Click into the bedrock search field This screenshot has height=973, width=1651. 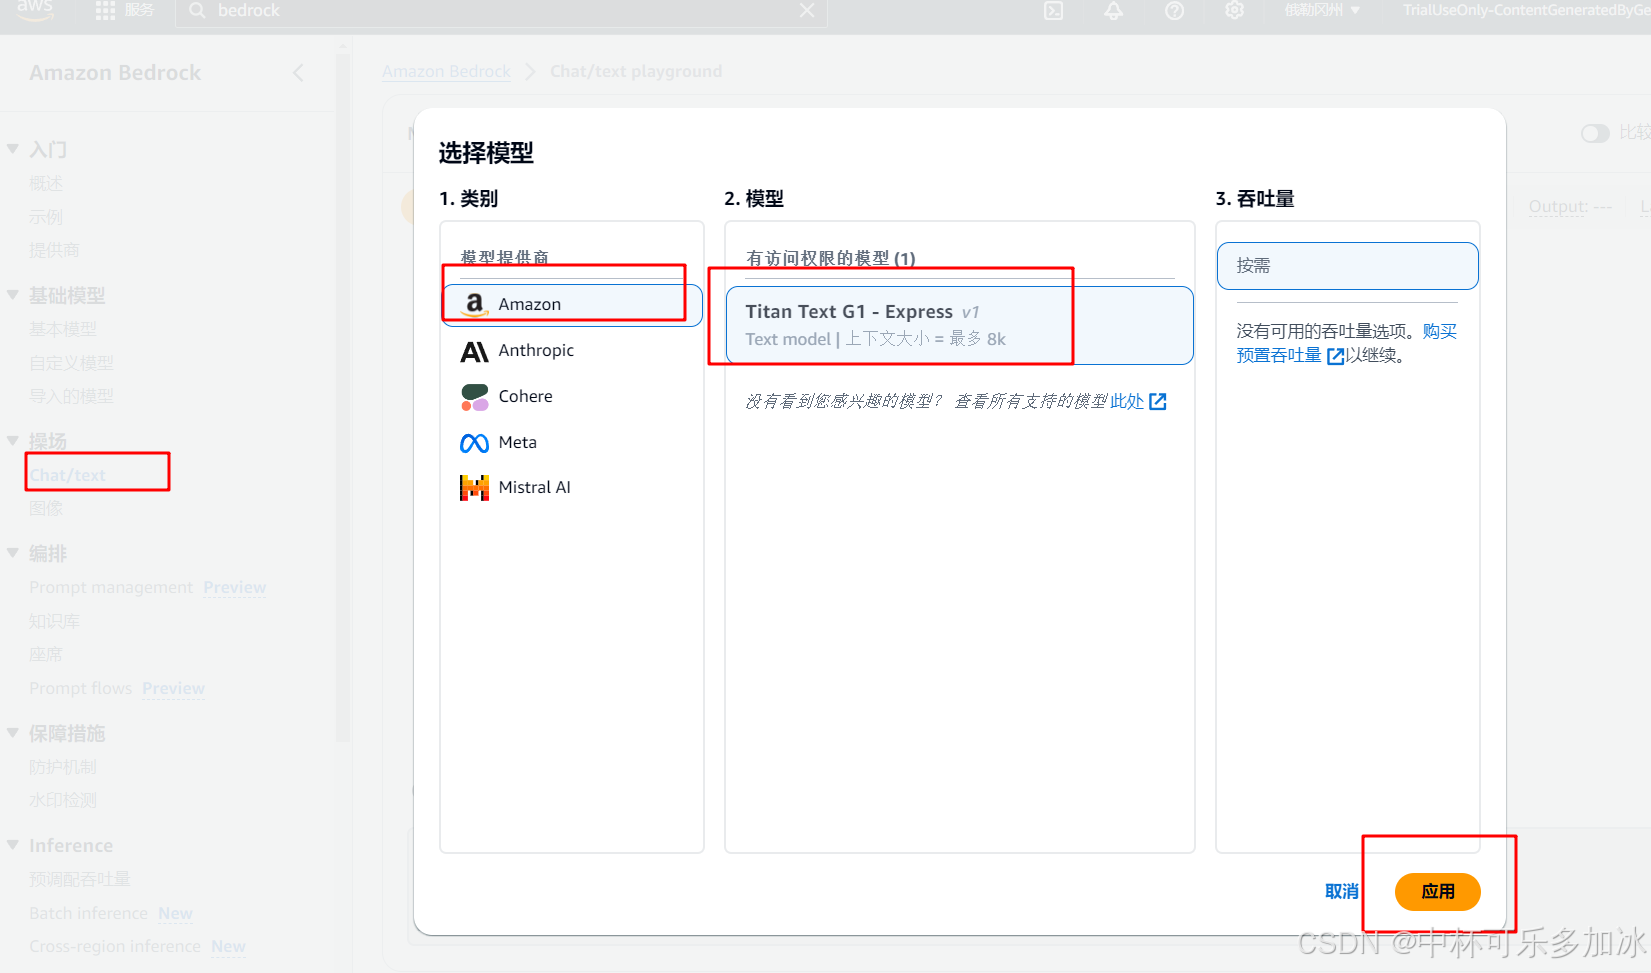coord(500,10)
